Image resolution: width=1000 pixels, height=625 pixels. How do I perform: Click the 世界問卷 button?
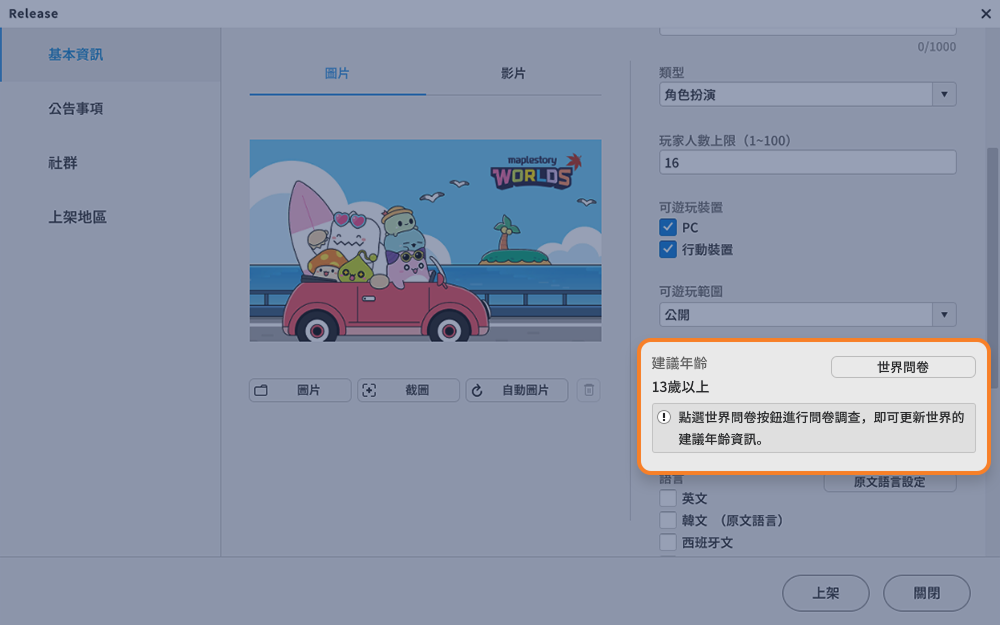tap(903, 367)
